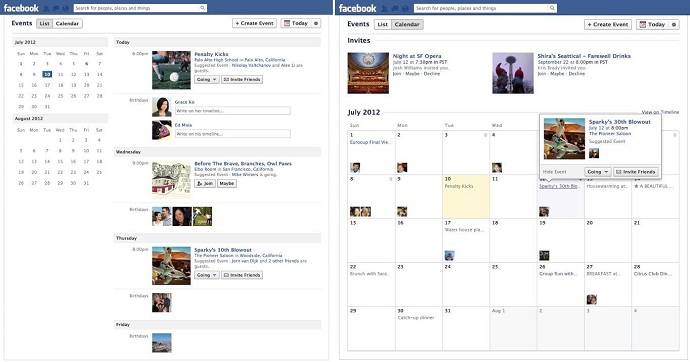Open Shira's Seattical Farewell Drinks title
690x362 pixels.
pos(584,56)
